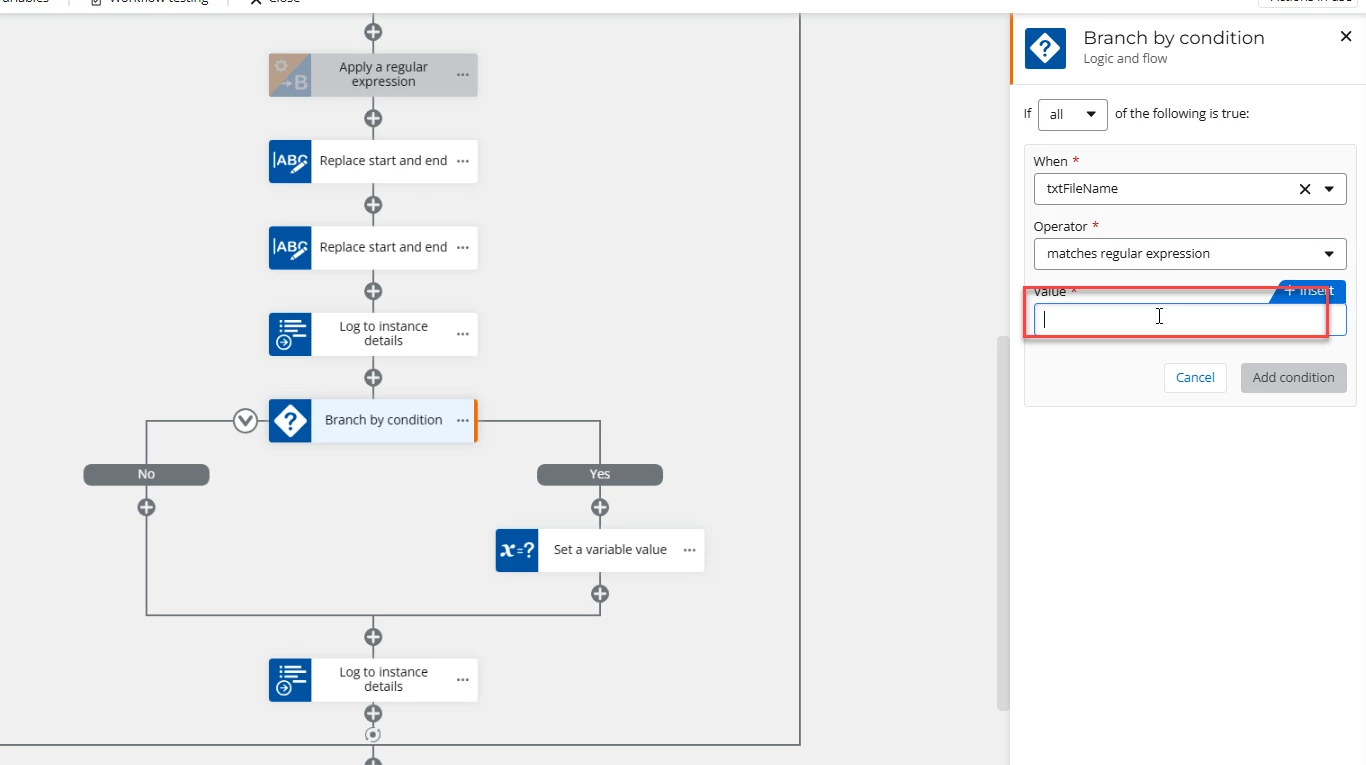Select the Apply a regular expression action card
This screenshot has height=765, width=1366.
point(373,75)
